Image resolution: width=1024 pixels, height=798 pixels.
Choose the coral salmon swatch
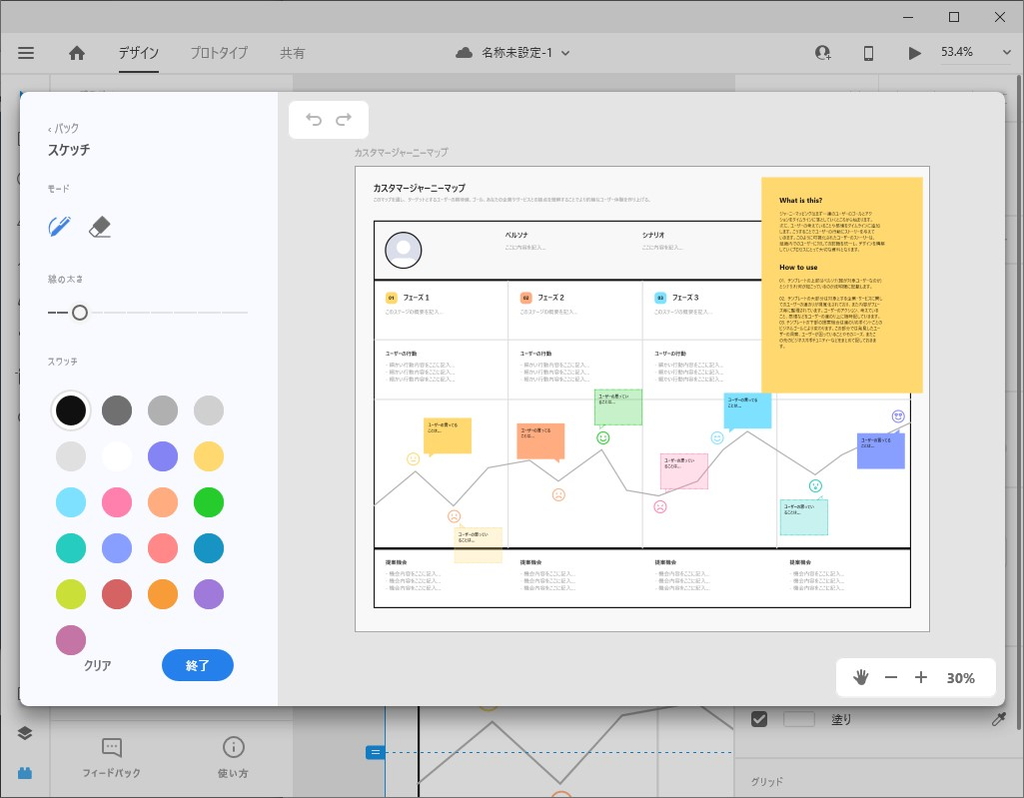pos(163,549)
